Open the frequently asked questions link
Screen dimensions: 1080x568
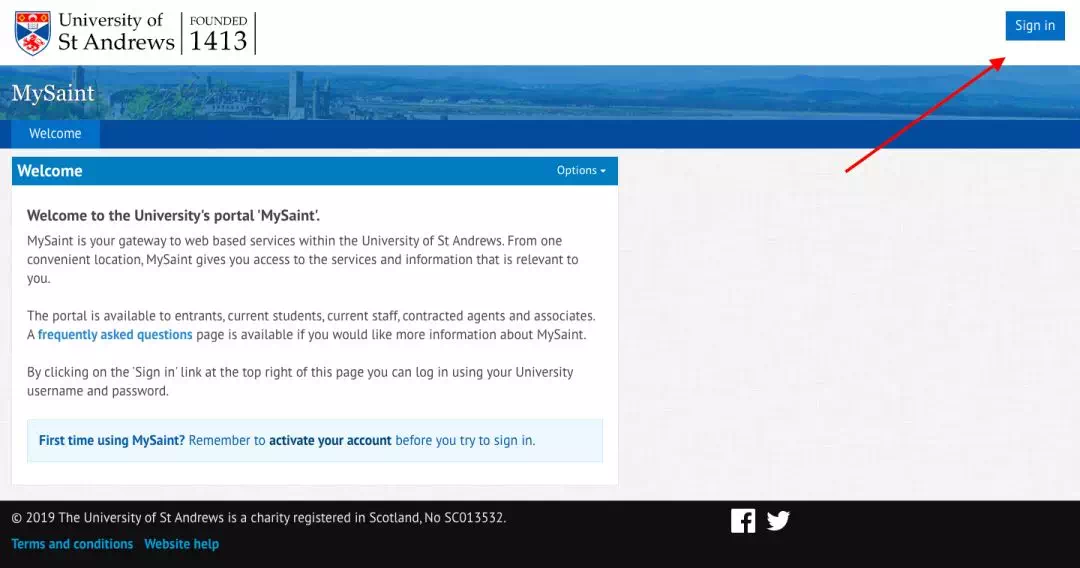tap(115, 335)
